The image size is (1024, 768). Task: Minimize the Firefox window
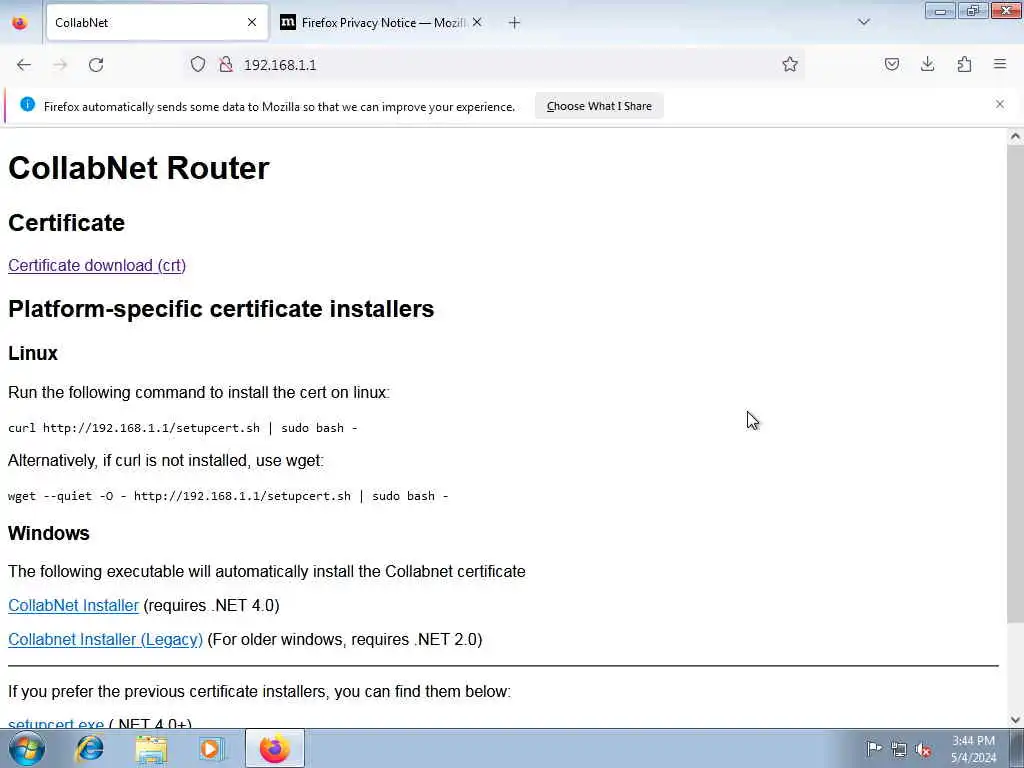pos(940,10)
